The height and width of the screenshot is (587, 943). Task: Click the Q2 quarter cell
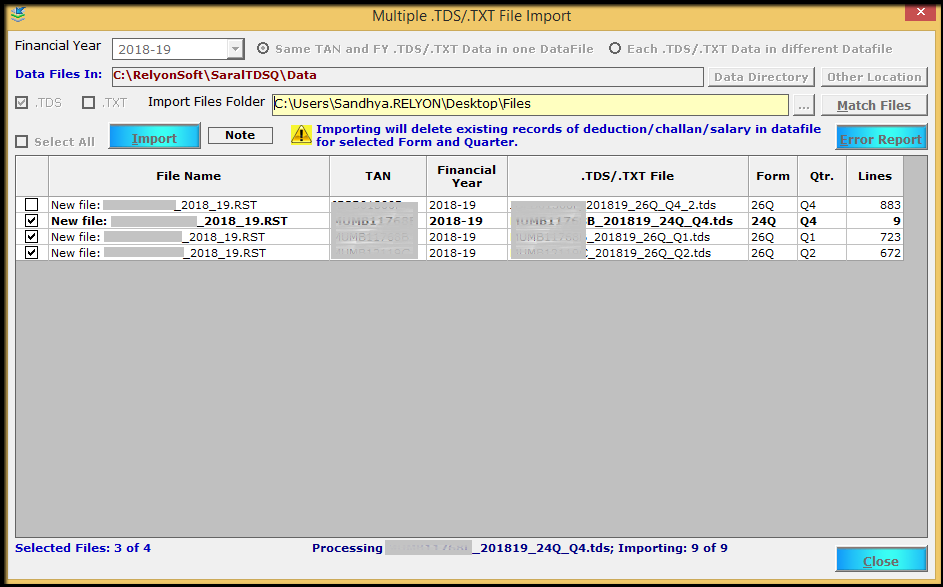tap(822, 253)
